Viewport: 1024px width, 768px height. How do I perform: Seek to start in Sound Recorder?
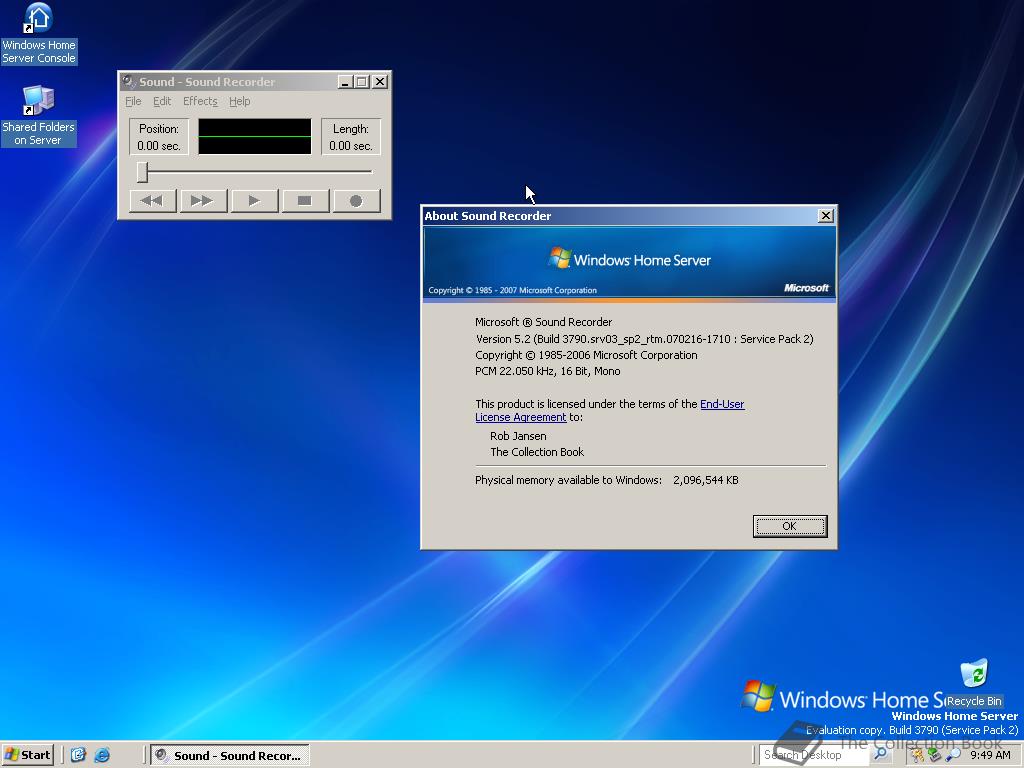153,201
